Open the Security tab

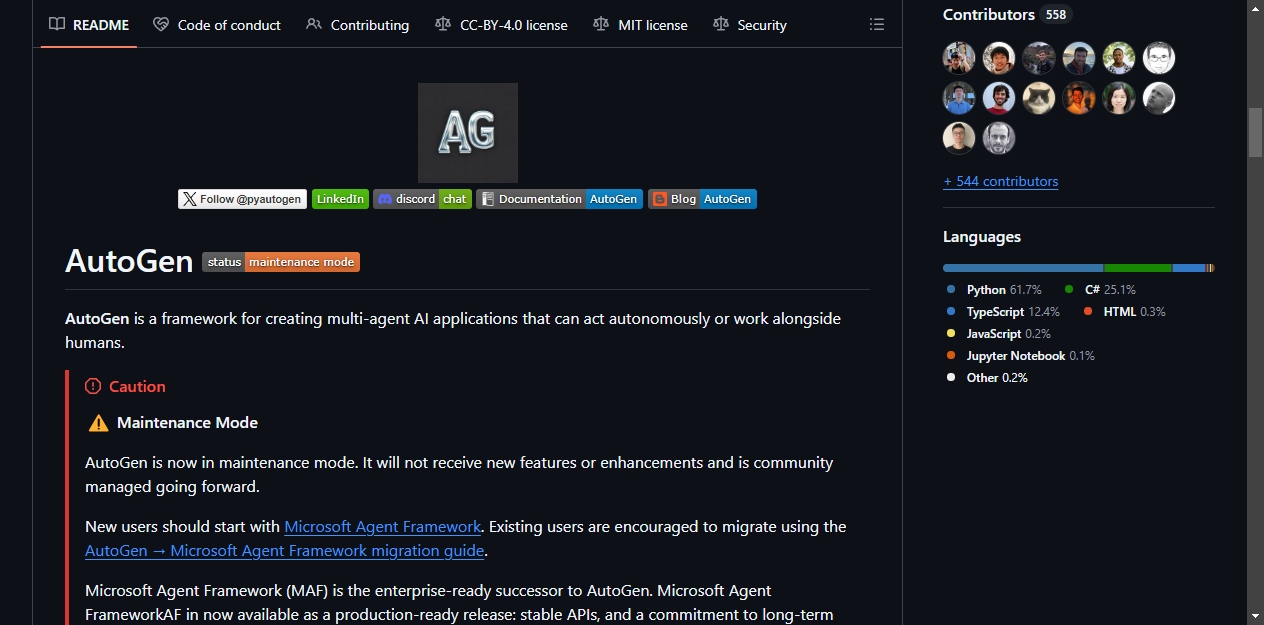(x=750, y=24)
